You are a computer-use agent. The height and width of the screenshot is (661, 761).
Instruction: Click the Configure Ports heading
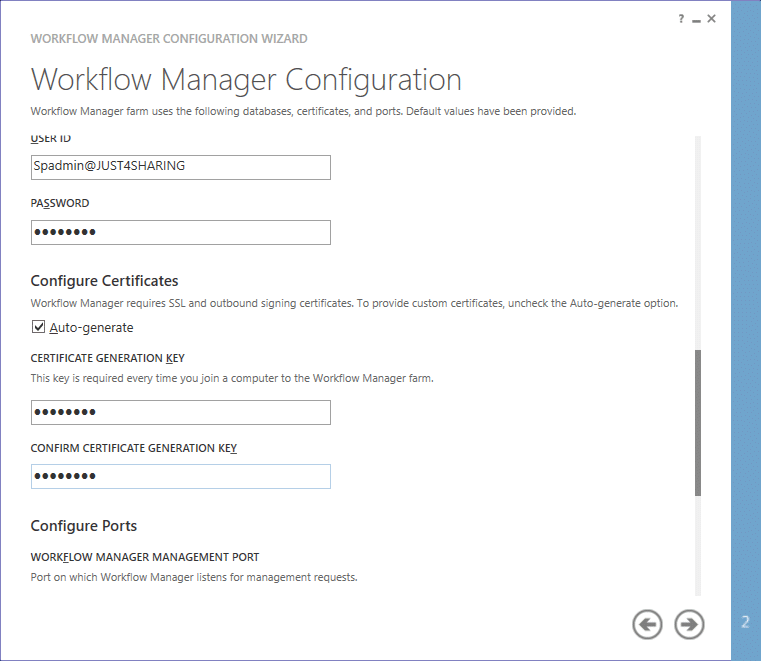(x=83, y=526)
